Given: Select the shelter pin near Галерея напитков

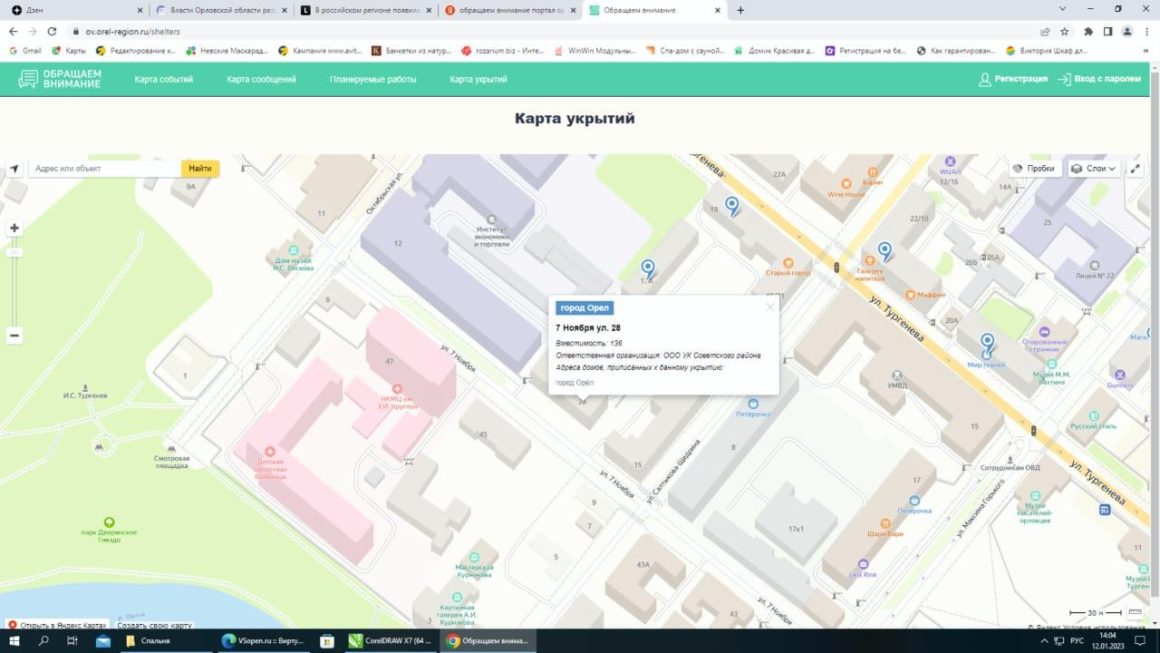Looking at the screenshot, I should tap(884, 251).
